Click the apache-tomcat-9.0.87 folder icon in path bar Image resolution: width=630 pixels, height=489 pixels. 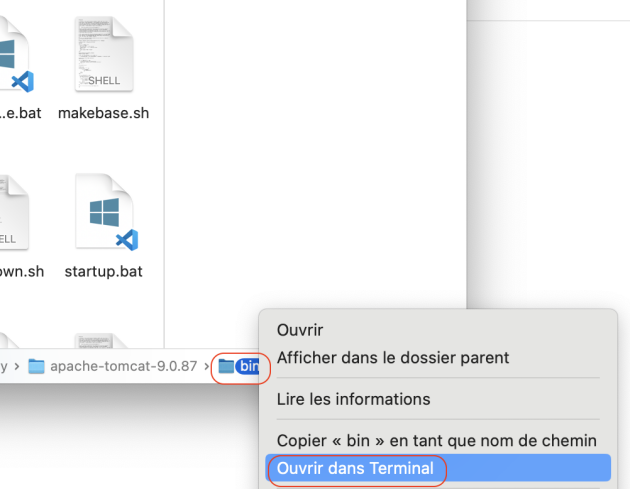tap(37, 367)
